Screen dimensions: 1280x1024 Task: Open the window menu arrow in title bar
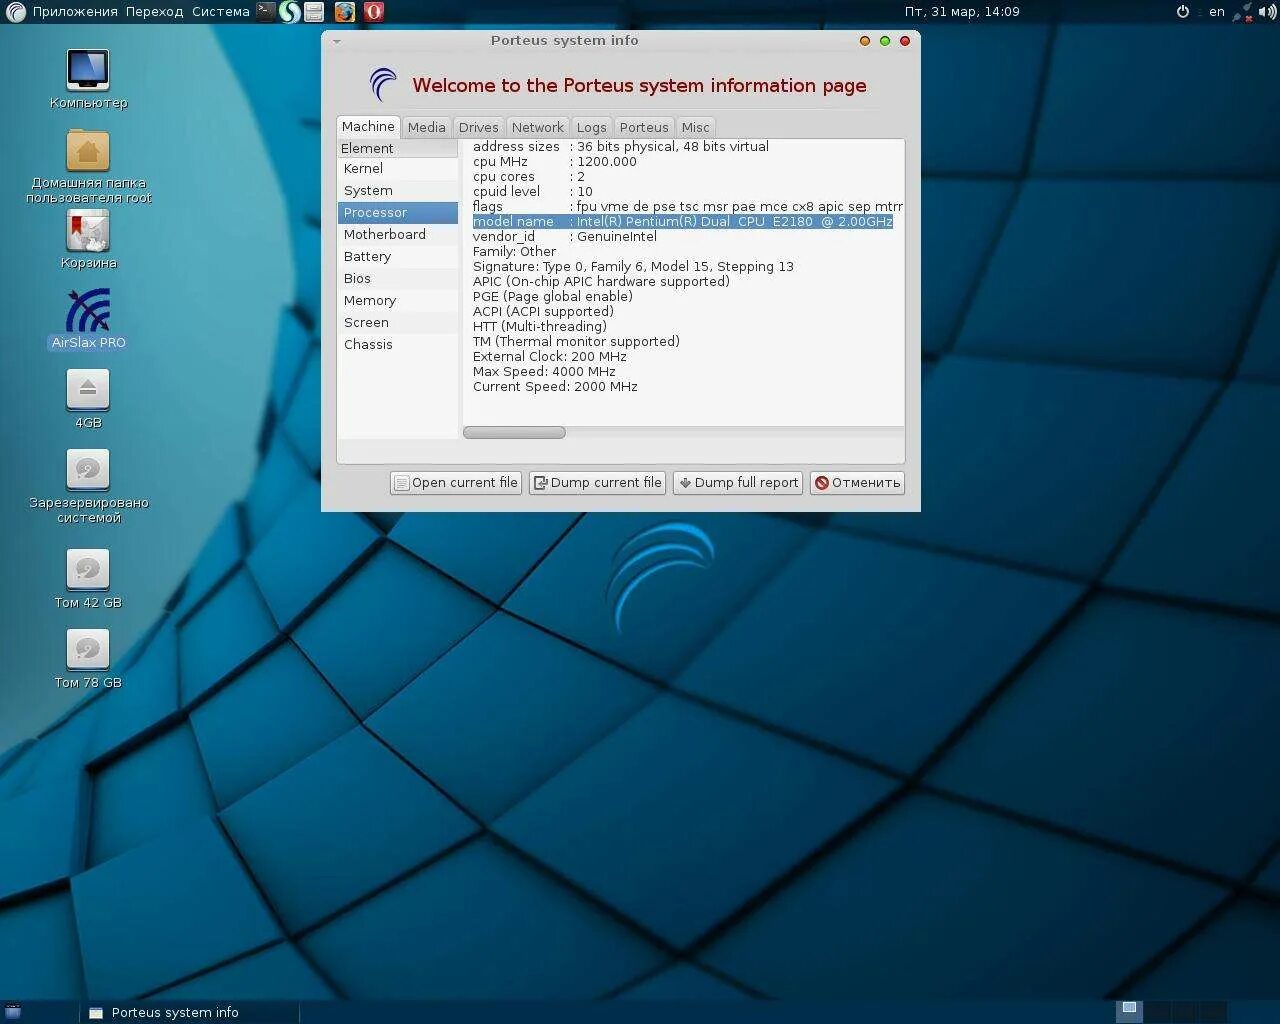point(337,41)
